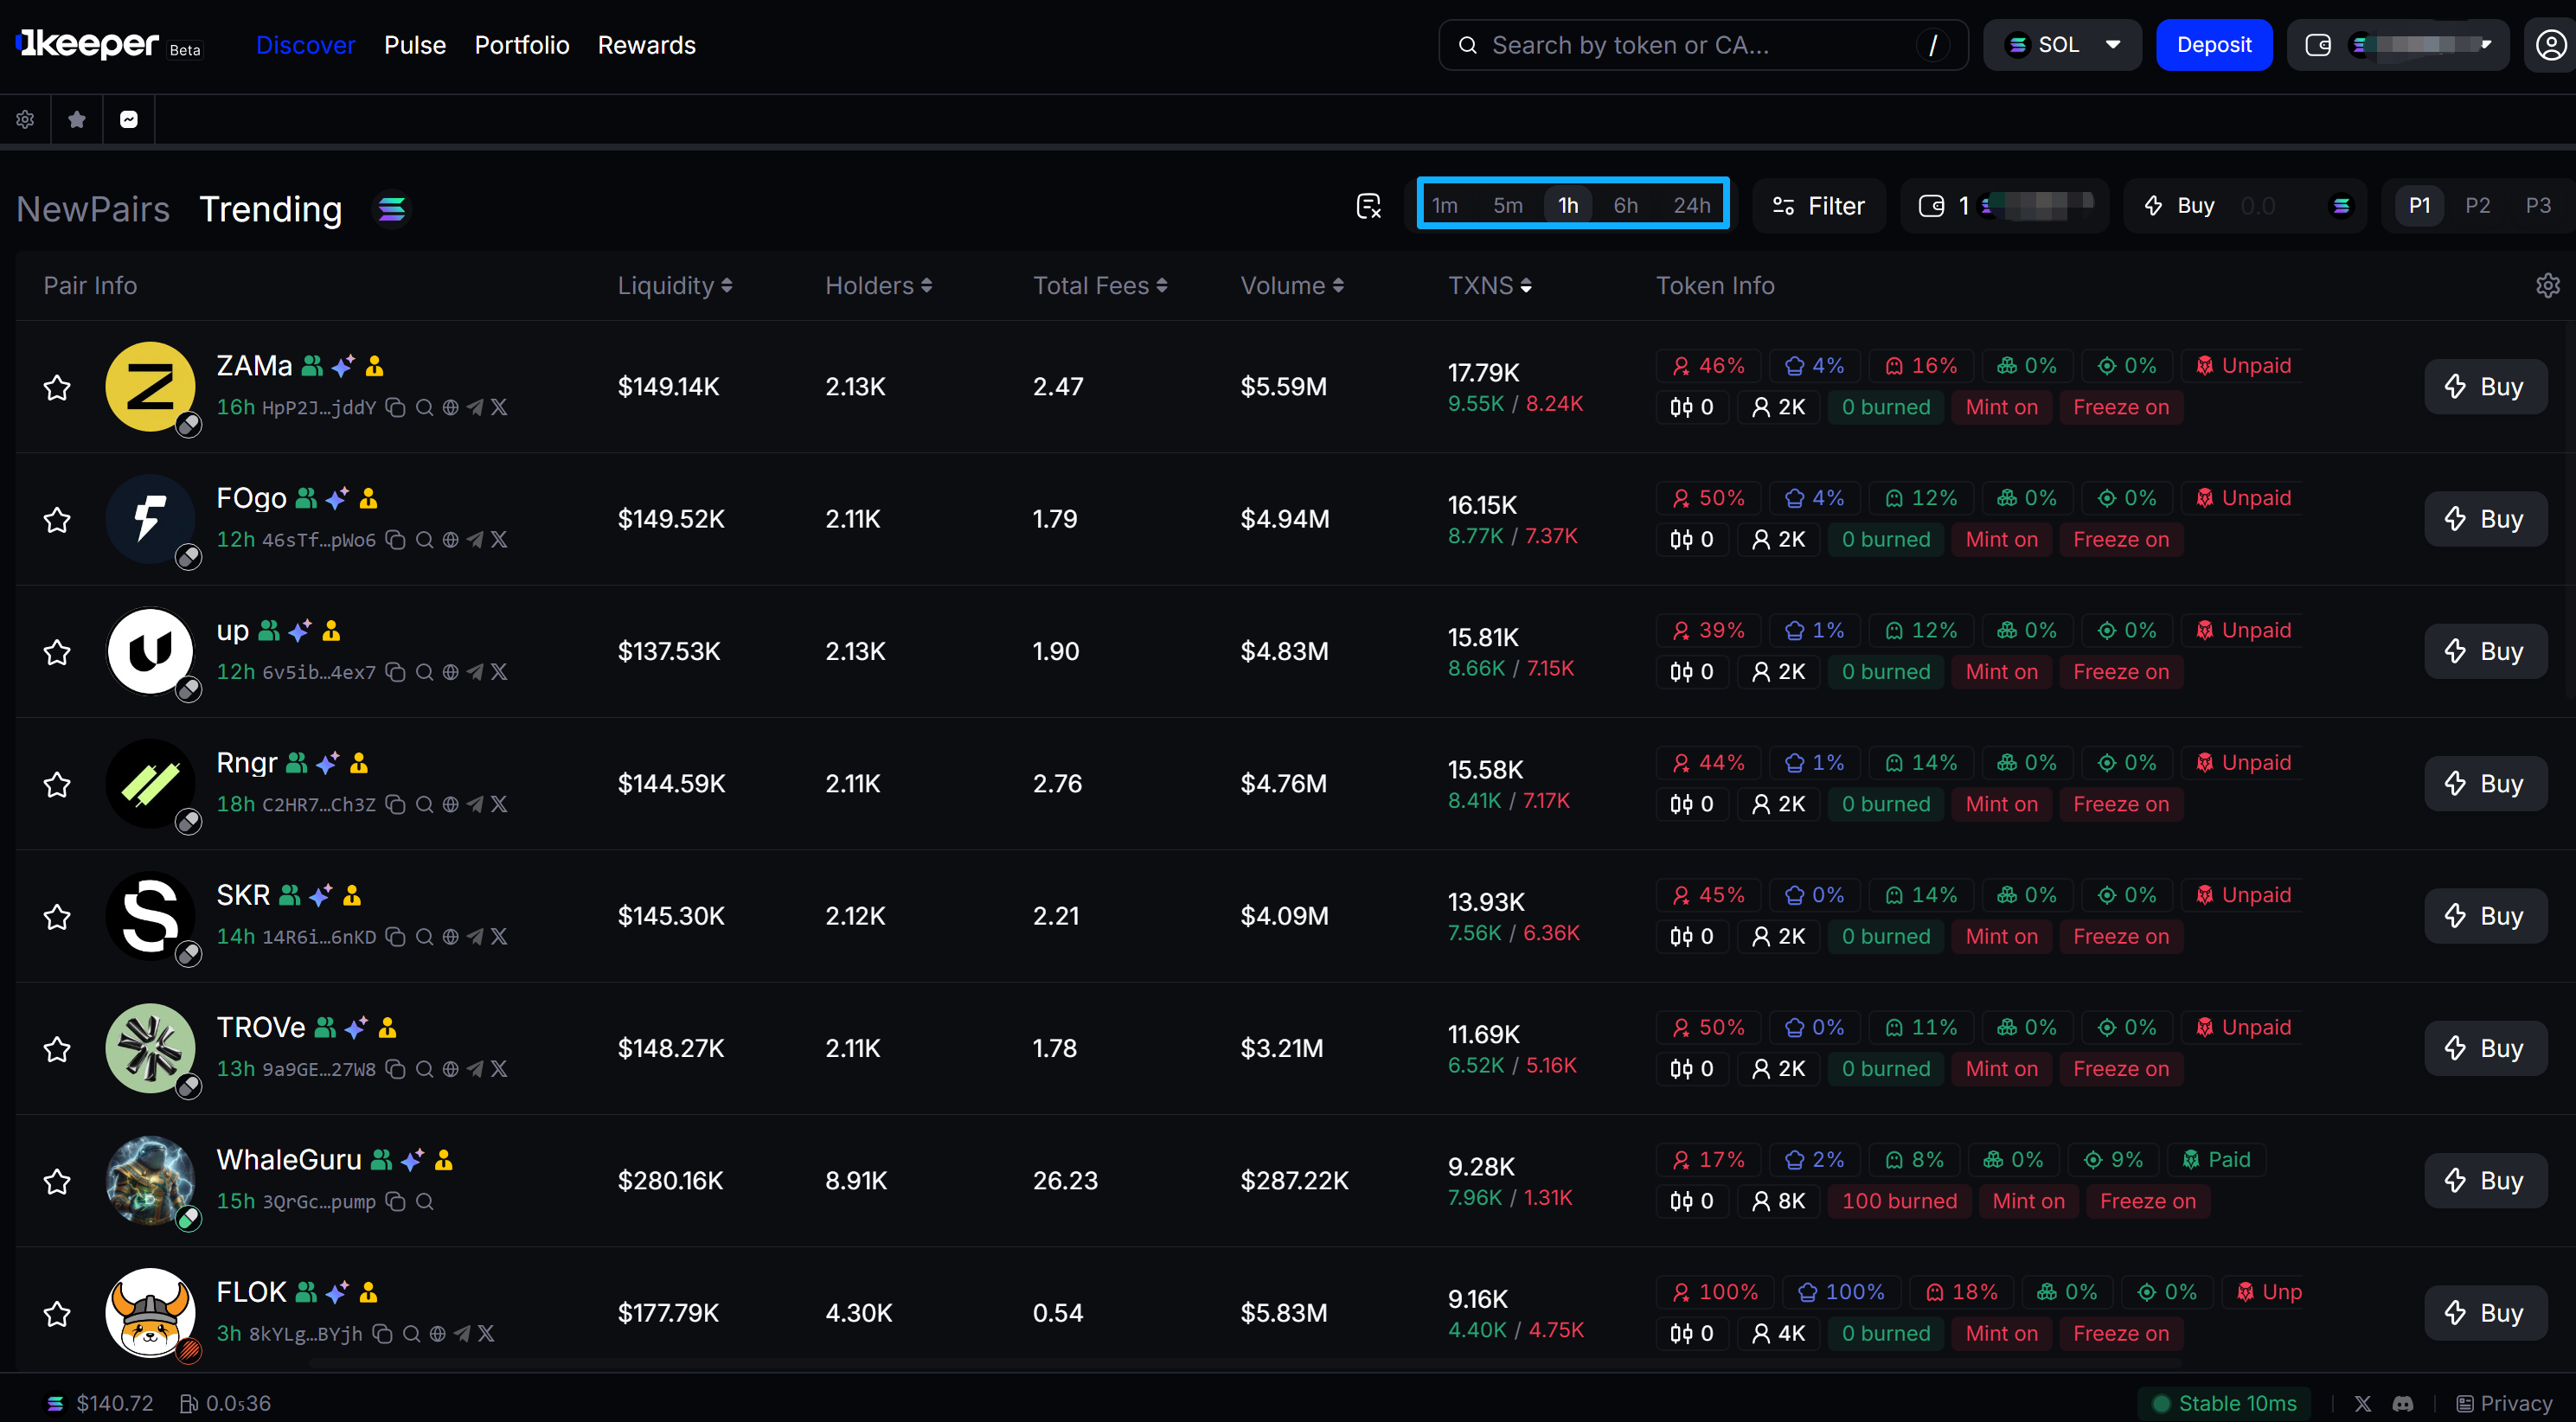Sort by Liquidity column arrows
Image resolution: width=2576 pixels, height=1422 pixels.
pos(727,286)
